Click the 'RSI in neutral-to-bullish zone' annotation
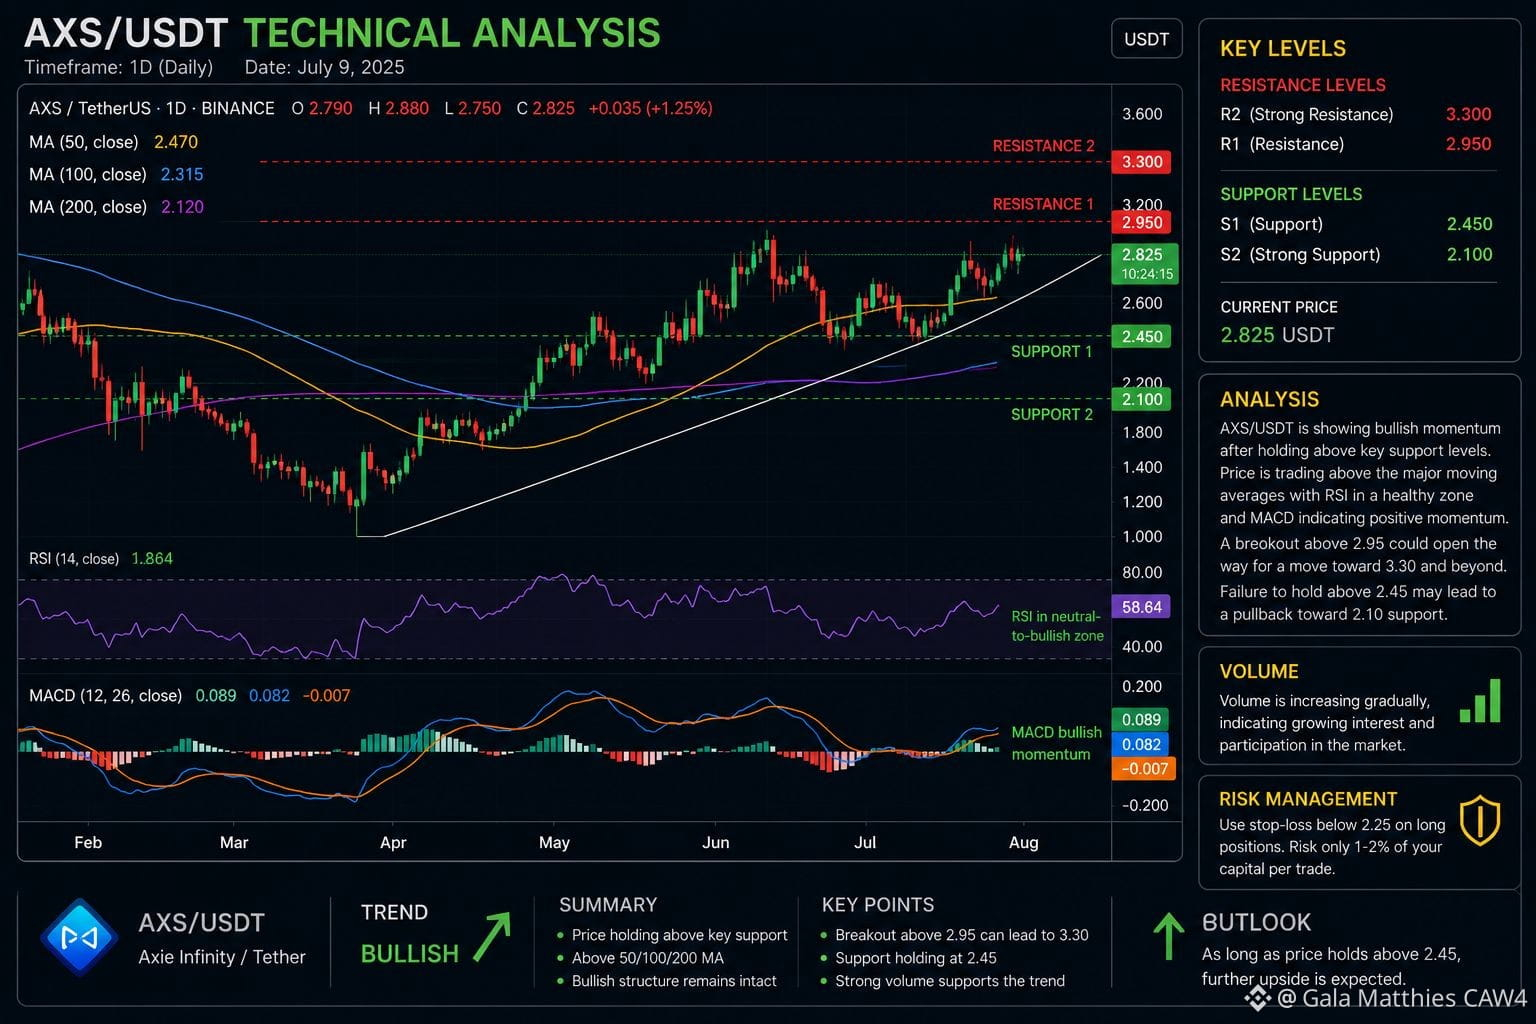The image size is (1536, 1024). click(x=1057, y=626)
